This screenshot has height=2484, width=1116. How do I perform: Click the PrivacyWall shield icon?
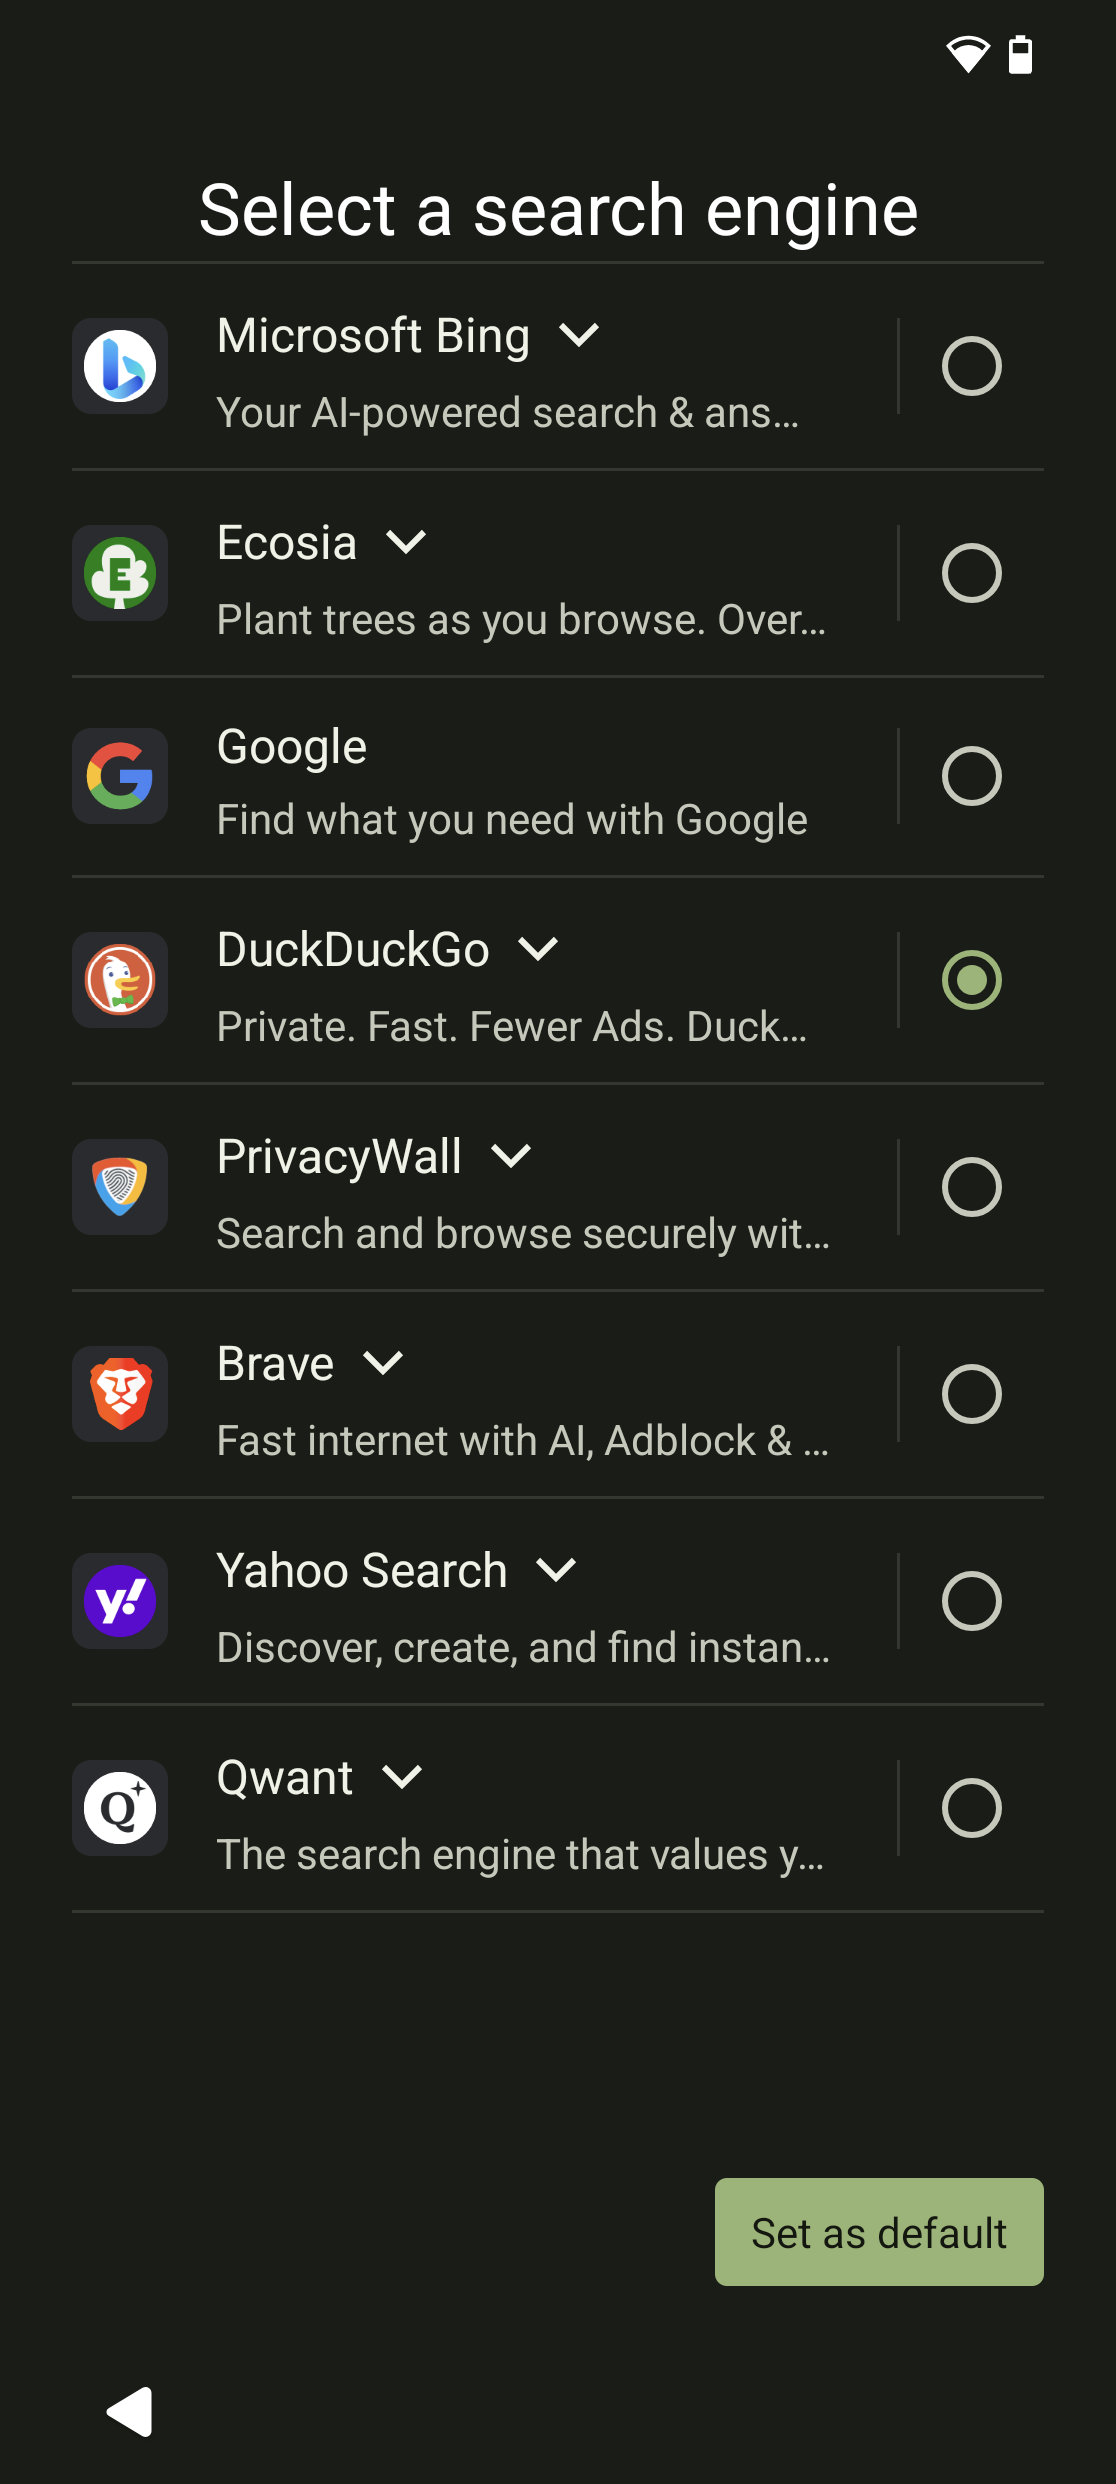[120, 1187]
